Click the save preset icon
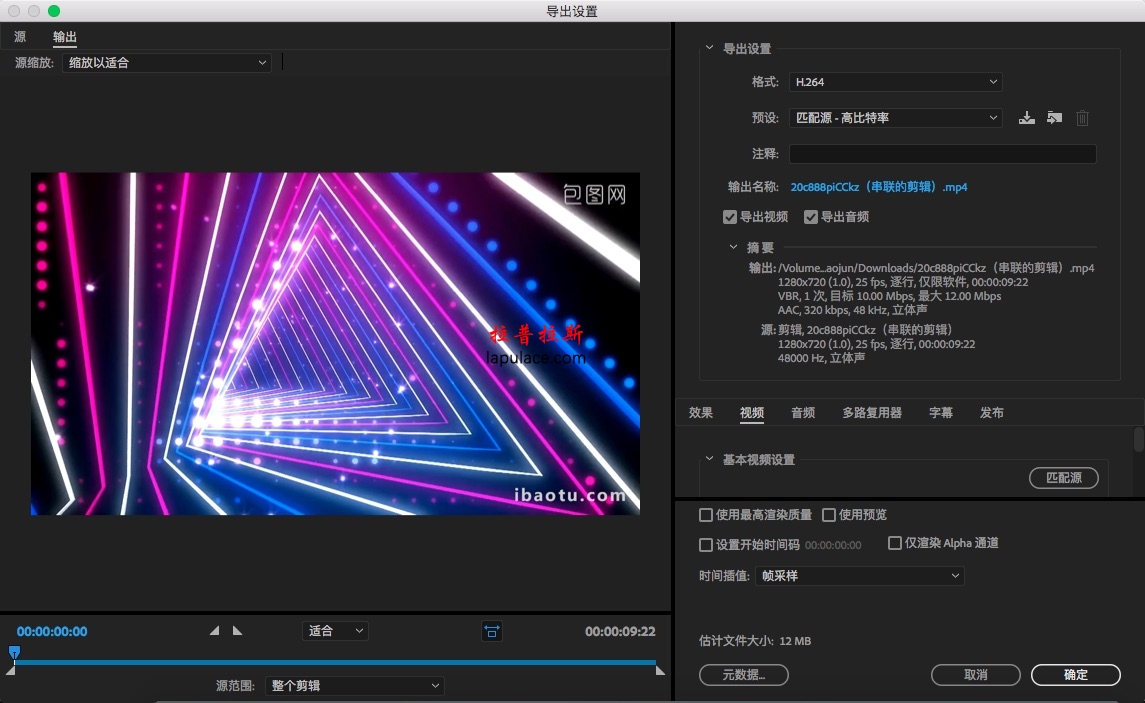 pos(1027,118)
